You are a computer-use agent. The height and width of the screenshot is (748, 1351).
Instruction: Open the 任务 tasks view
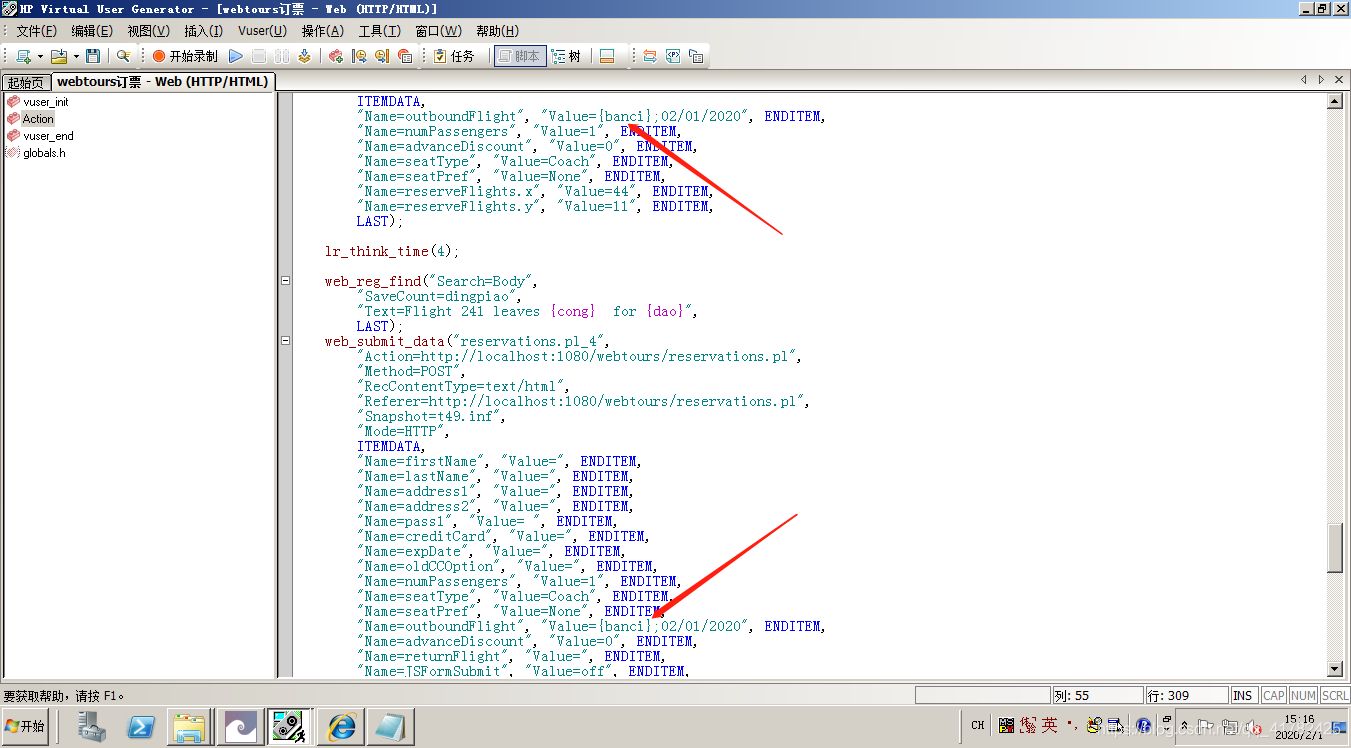point(453,56)
